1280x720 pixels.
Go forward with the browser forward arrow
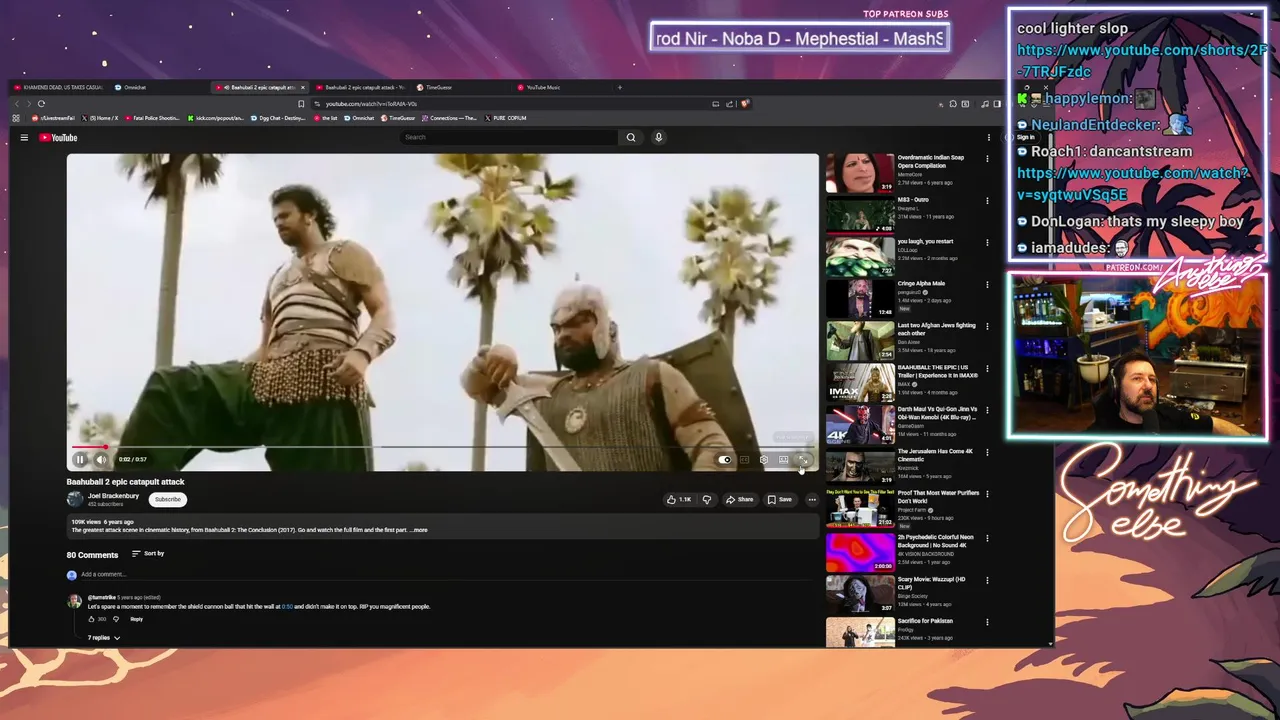pos(28,104)
